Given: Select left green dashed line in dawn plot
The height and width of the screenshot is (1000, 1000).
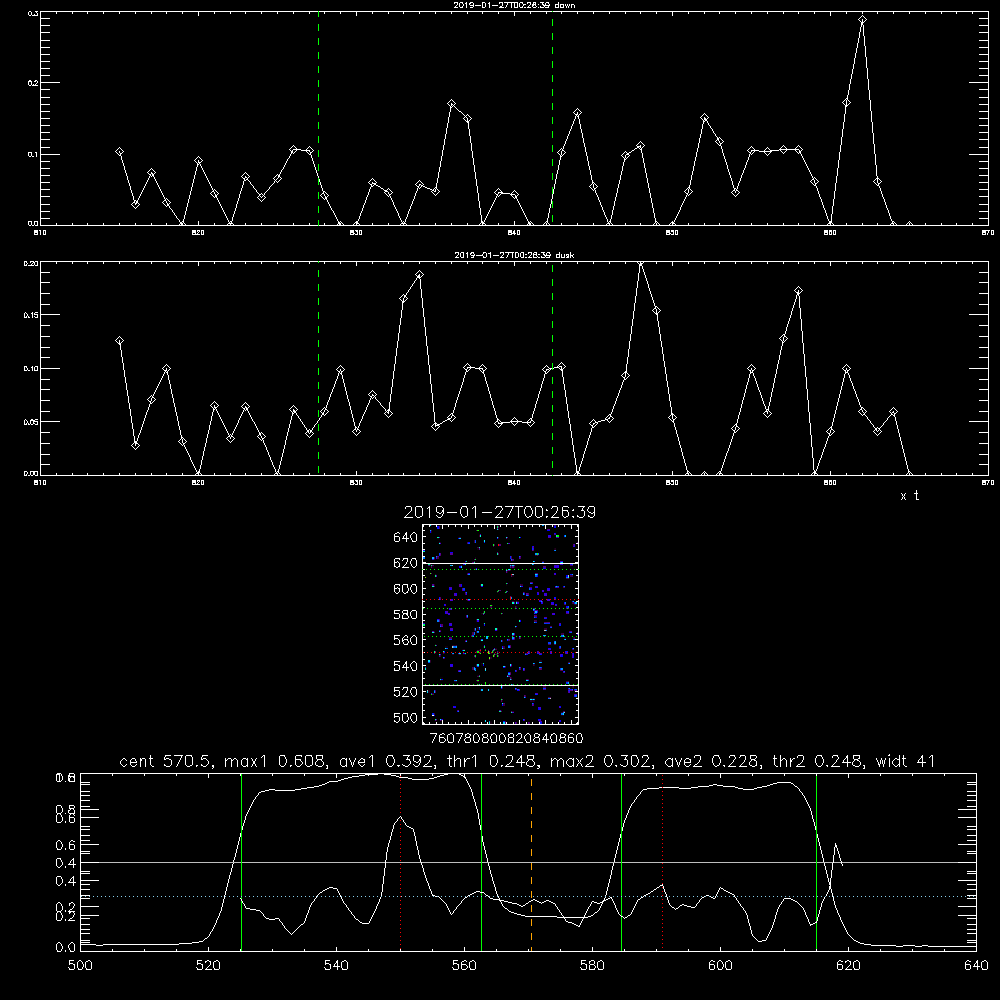Looking at the screenshot, I should tap(318, 119).
